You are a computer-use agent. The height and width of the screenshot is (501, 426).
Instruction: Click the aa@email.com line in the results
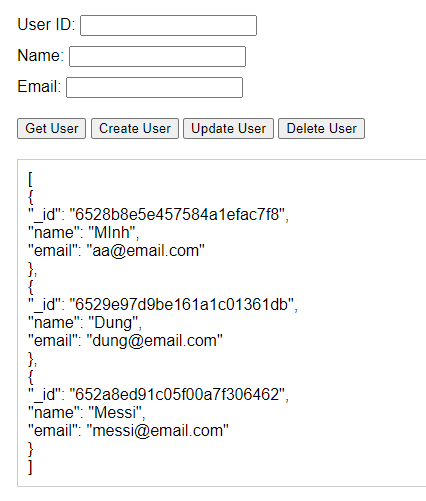pyautogui.click(x=116, y=251)
